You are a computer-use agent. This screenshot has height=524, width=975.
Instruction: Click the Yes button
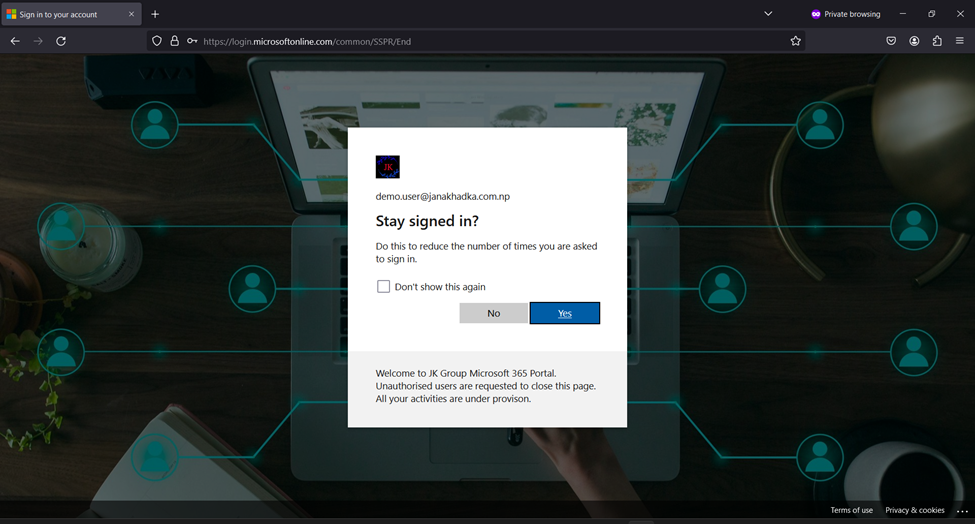[565, 313]
